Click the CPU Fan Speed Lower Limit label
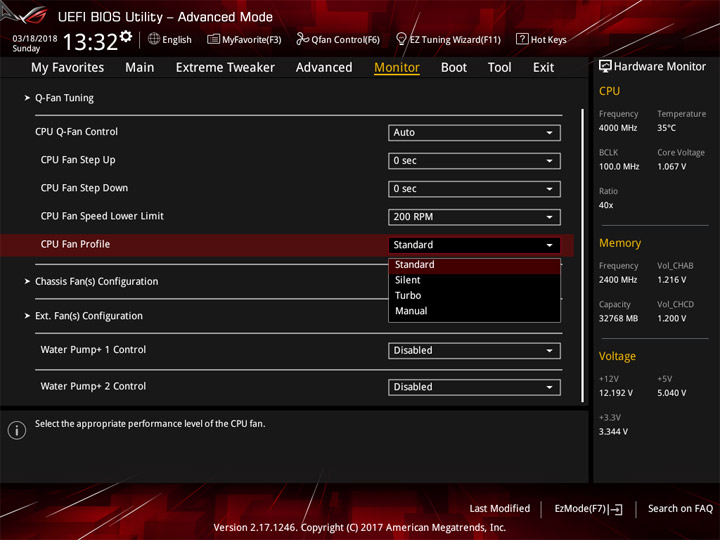720x540 pixels. click(x=102, y=216)
